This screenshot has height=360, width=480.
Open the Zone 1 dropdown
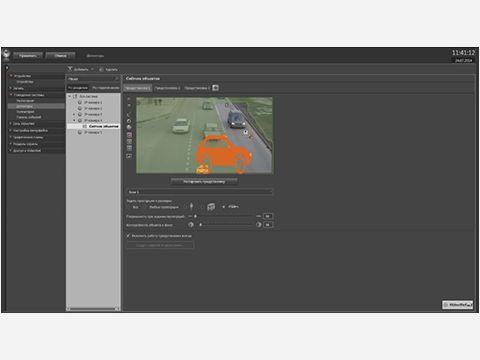click(200, 192)
